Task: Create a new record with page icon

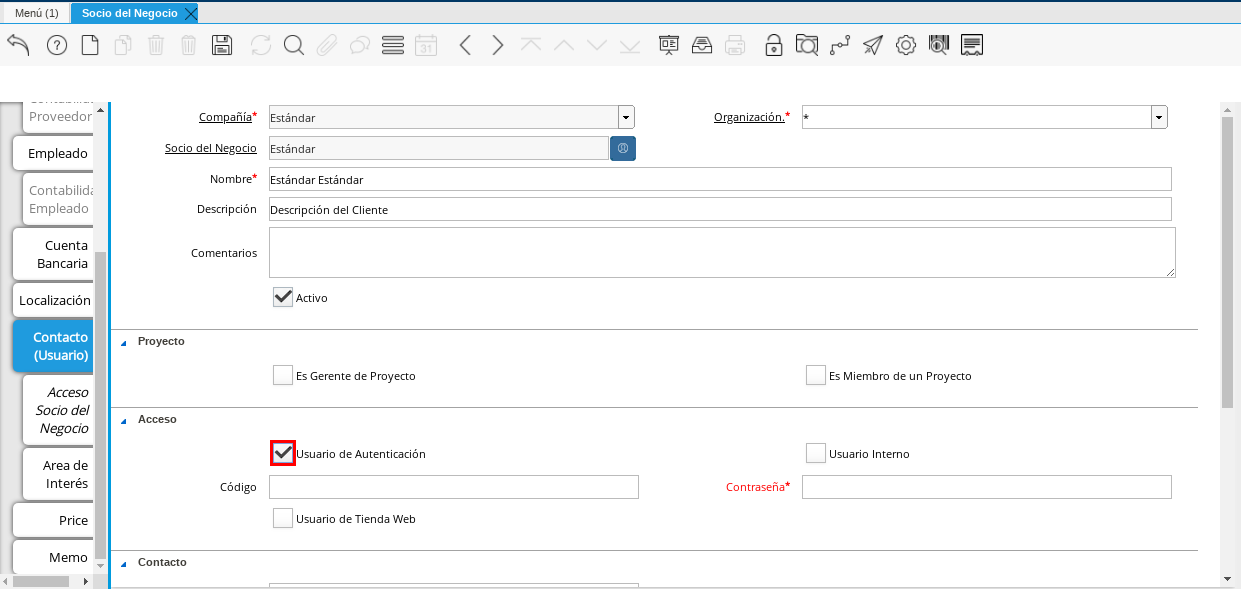Action: point(90,45)
